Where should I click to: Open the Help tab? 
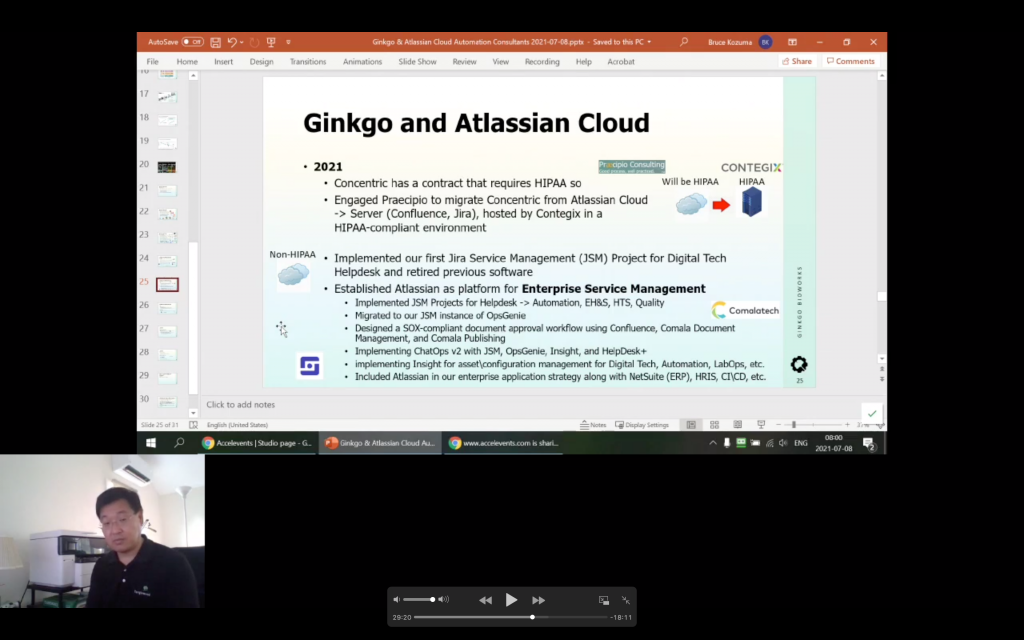tap(583, 61)
